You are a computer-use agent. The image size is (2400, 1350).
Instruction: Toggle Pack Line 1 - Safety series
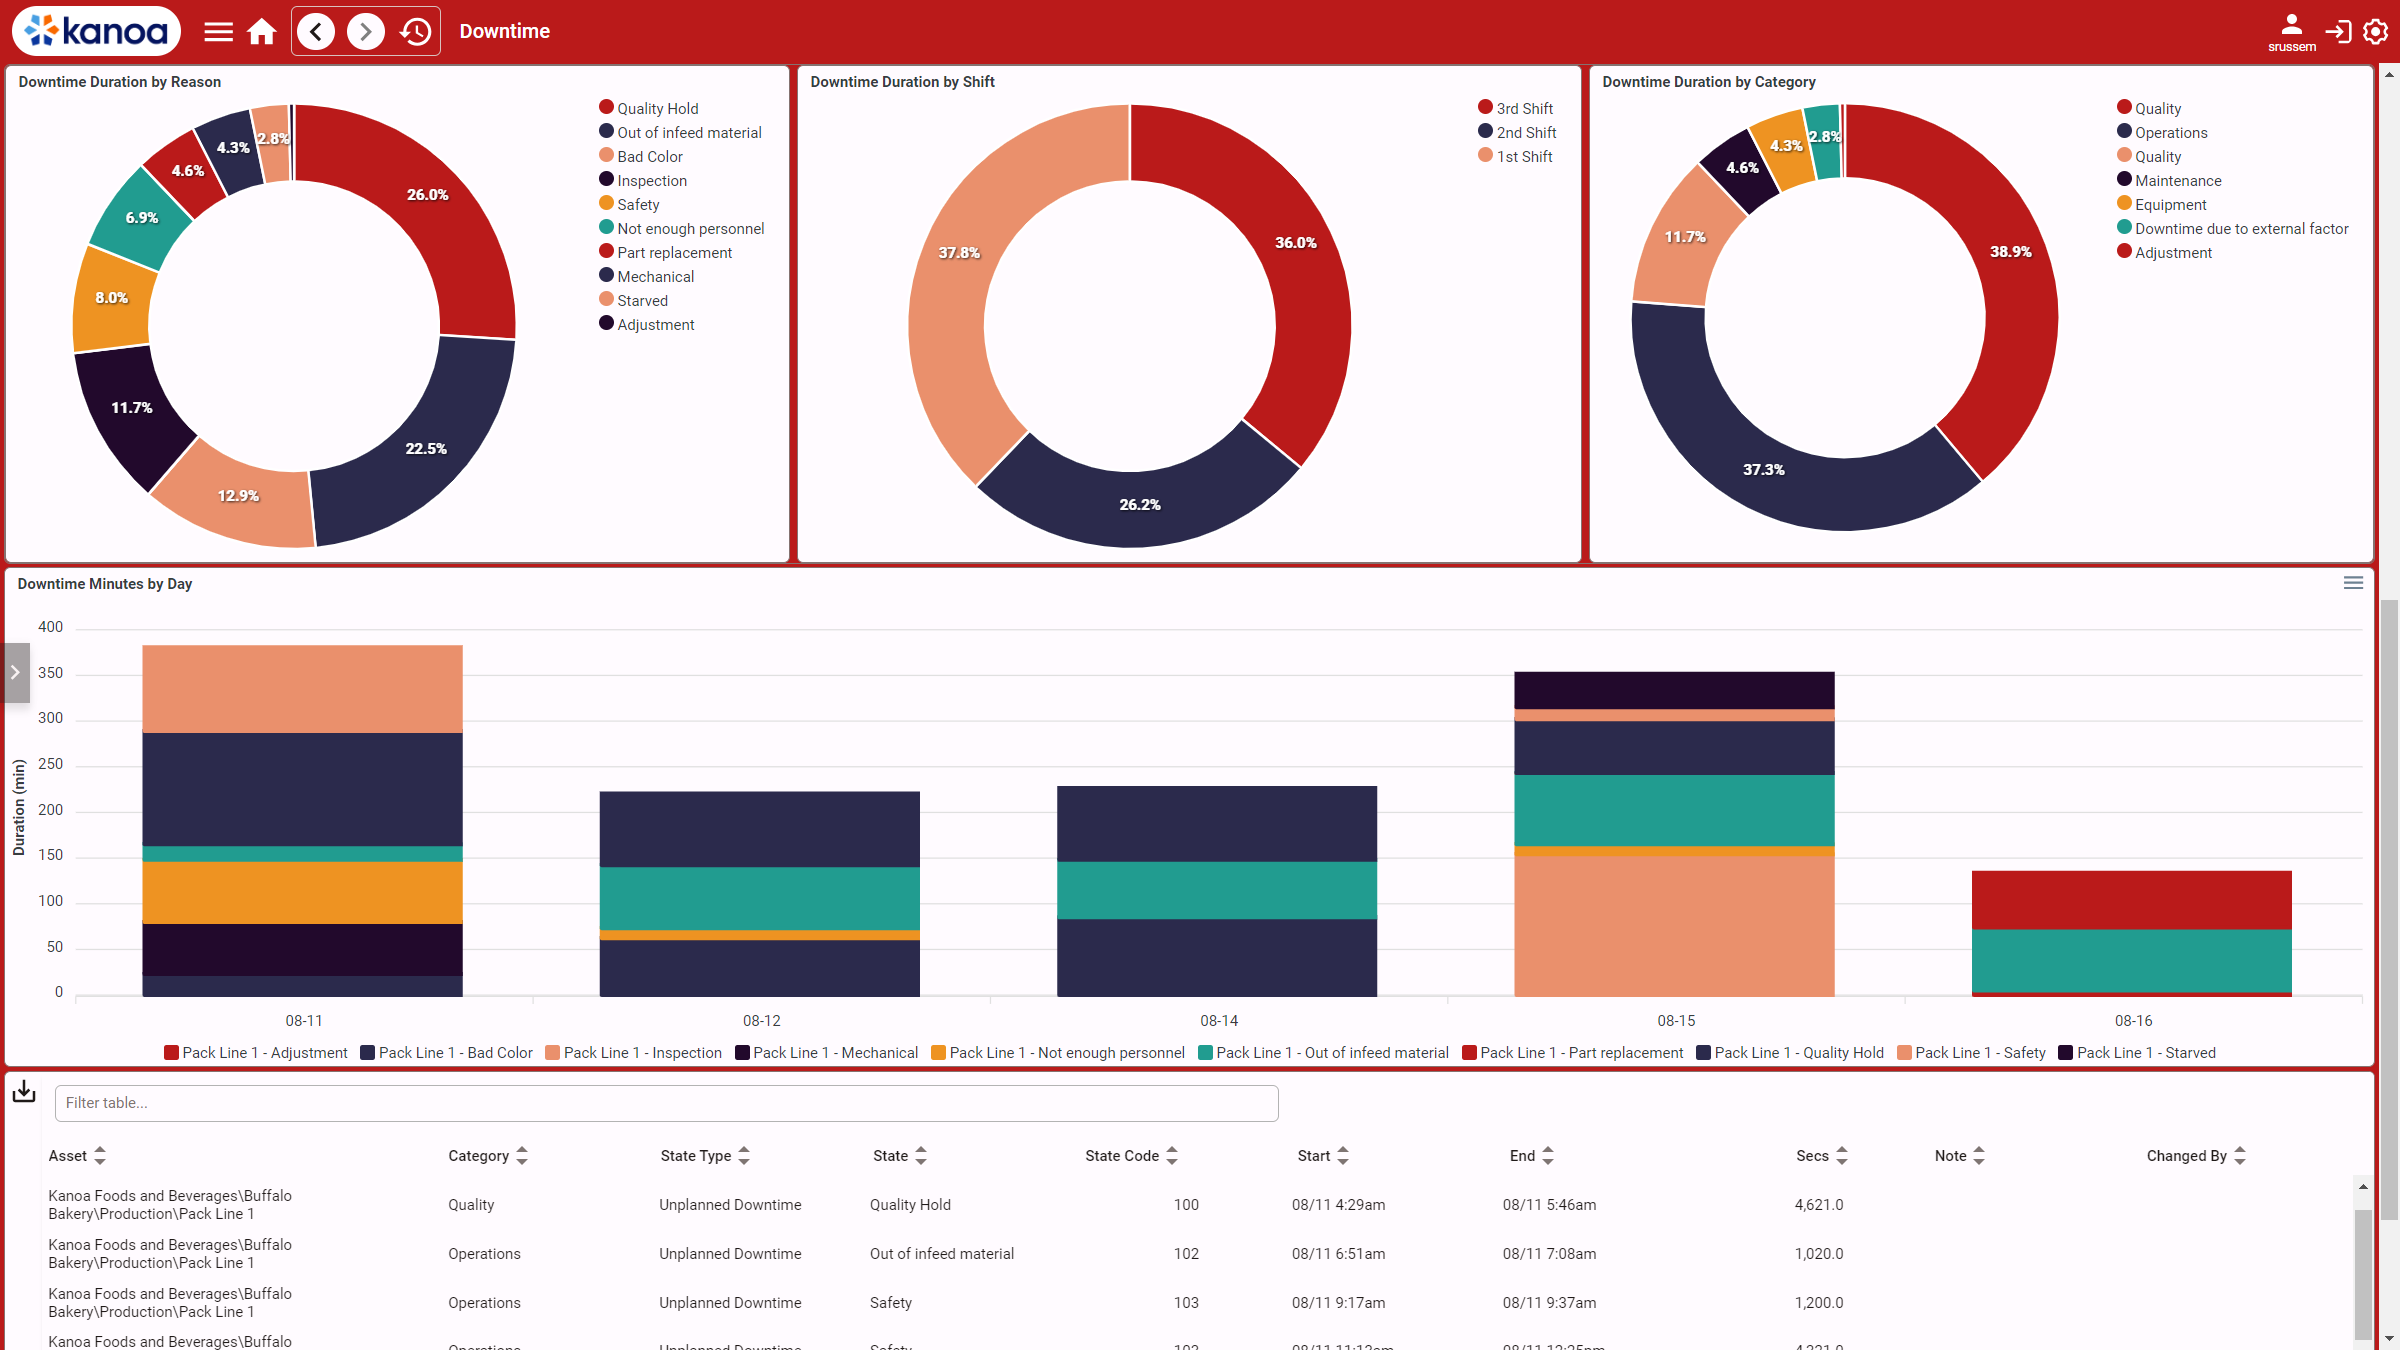click(x=1971, y=1052)
